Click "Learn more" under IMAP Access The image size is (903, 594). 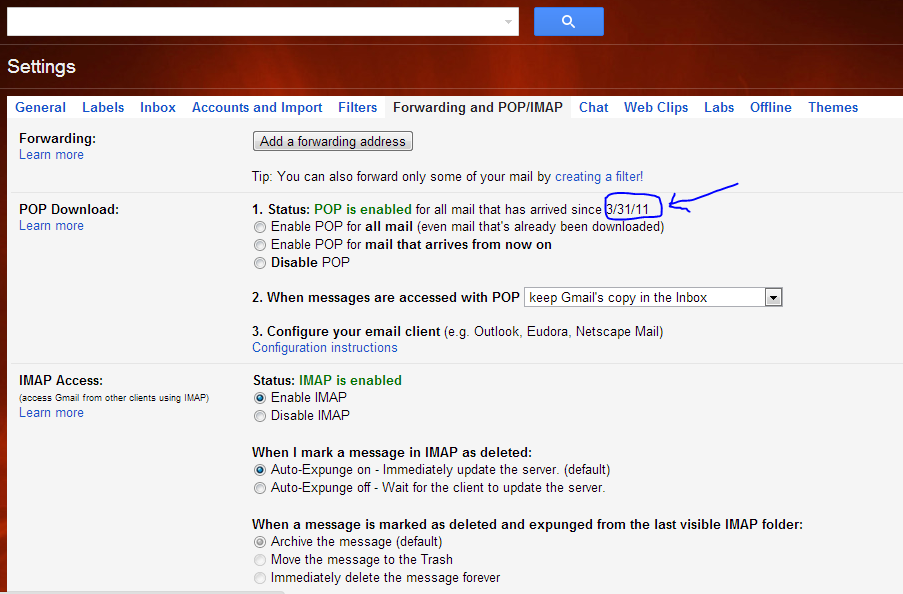pyautogui.click(x=51, y=412)
